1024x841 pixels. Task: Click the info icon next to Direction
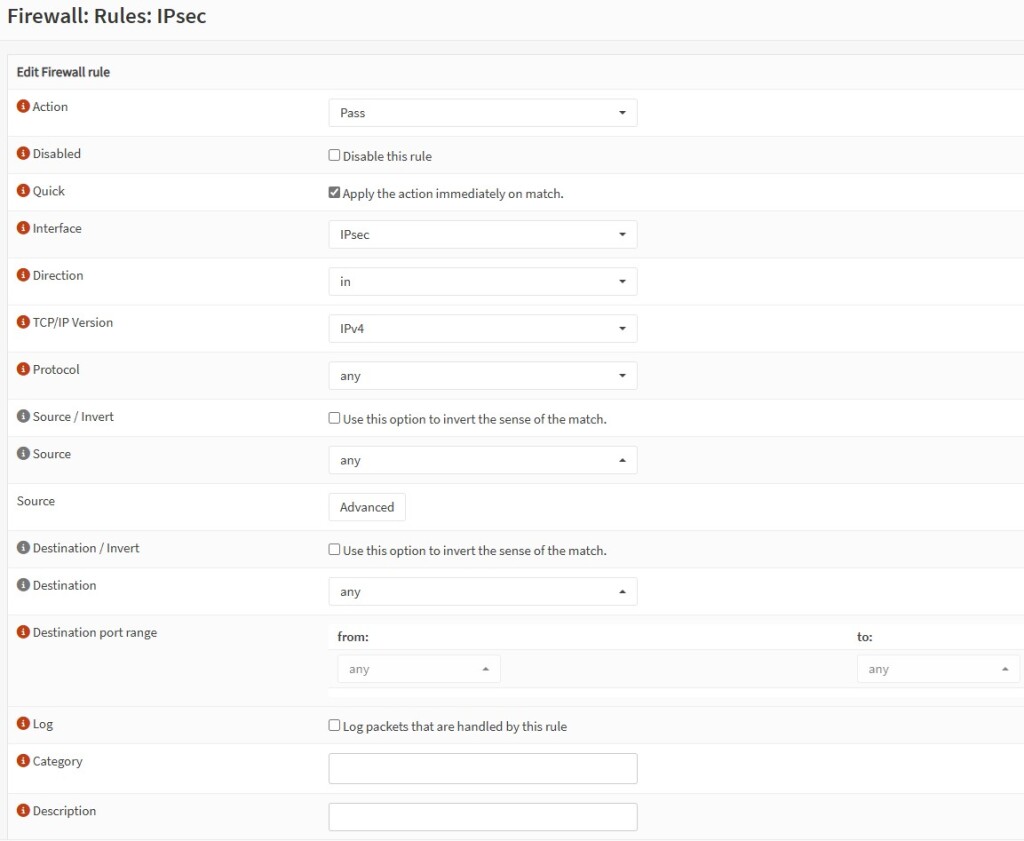click(23, 276)
